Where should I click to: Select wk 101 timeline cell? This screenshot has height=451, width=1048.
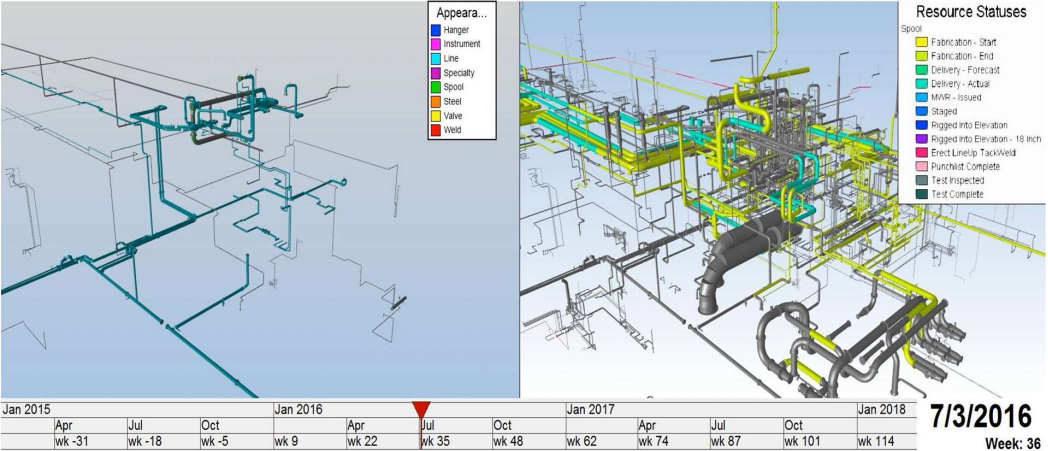coord(801,442)
